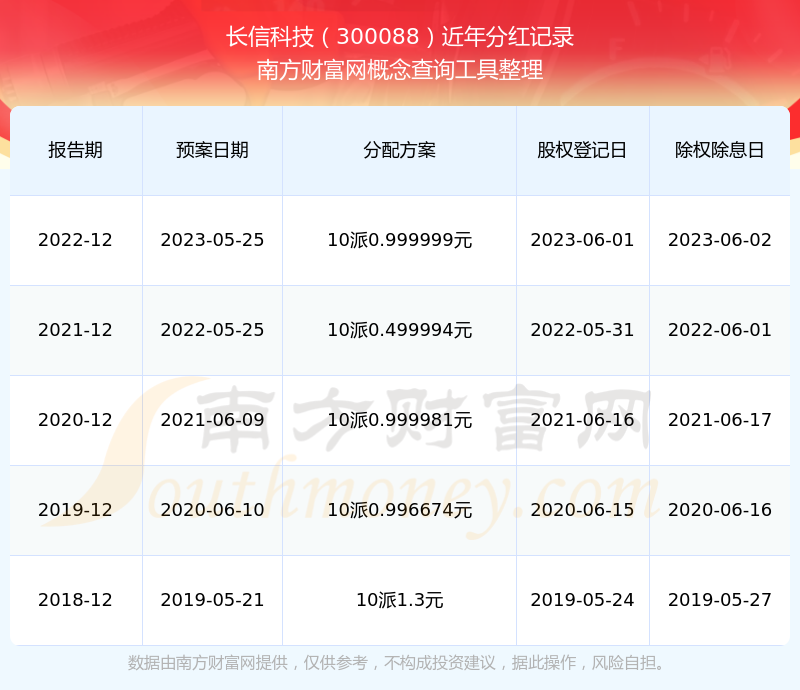
Task: Select report period cell 2018-12
Action: click(x=76, y=599)
